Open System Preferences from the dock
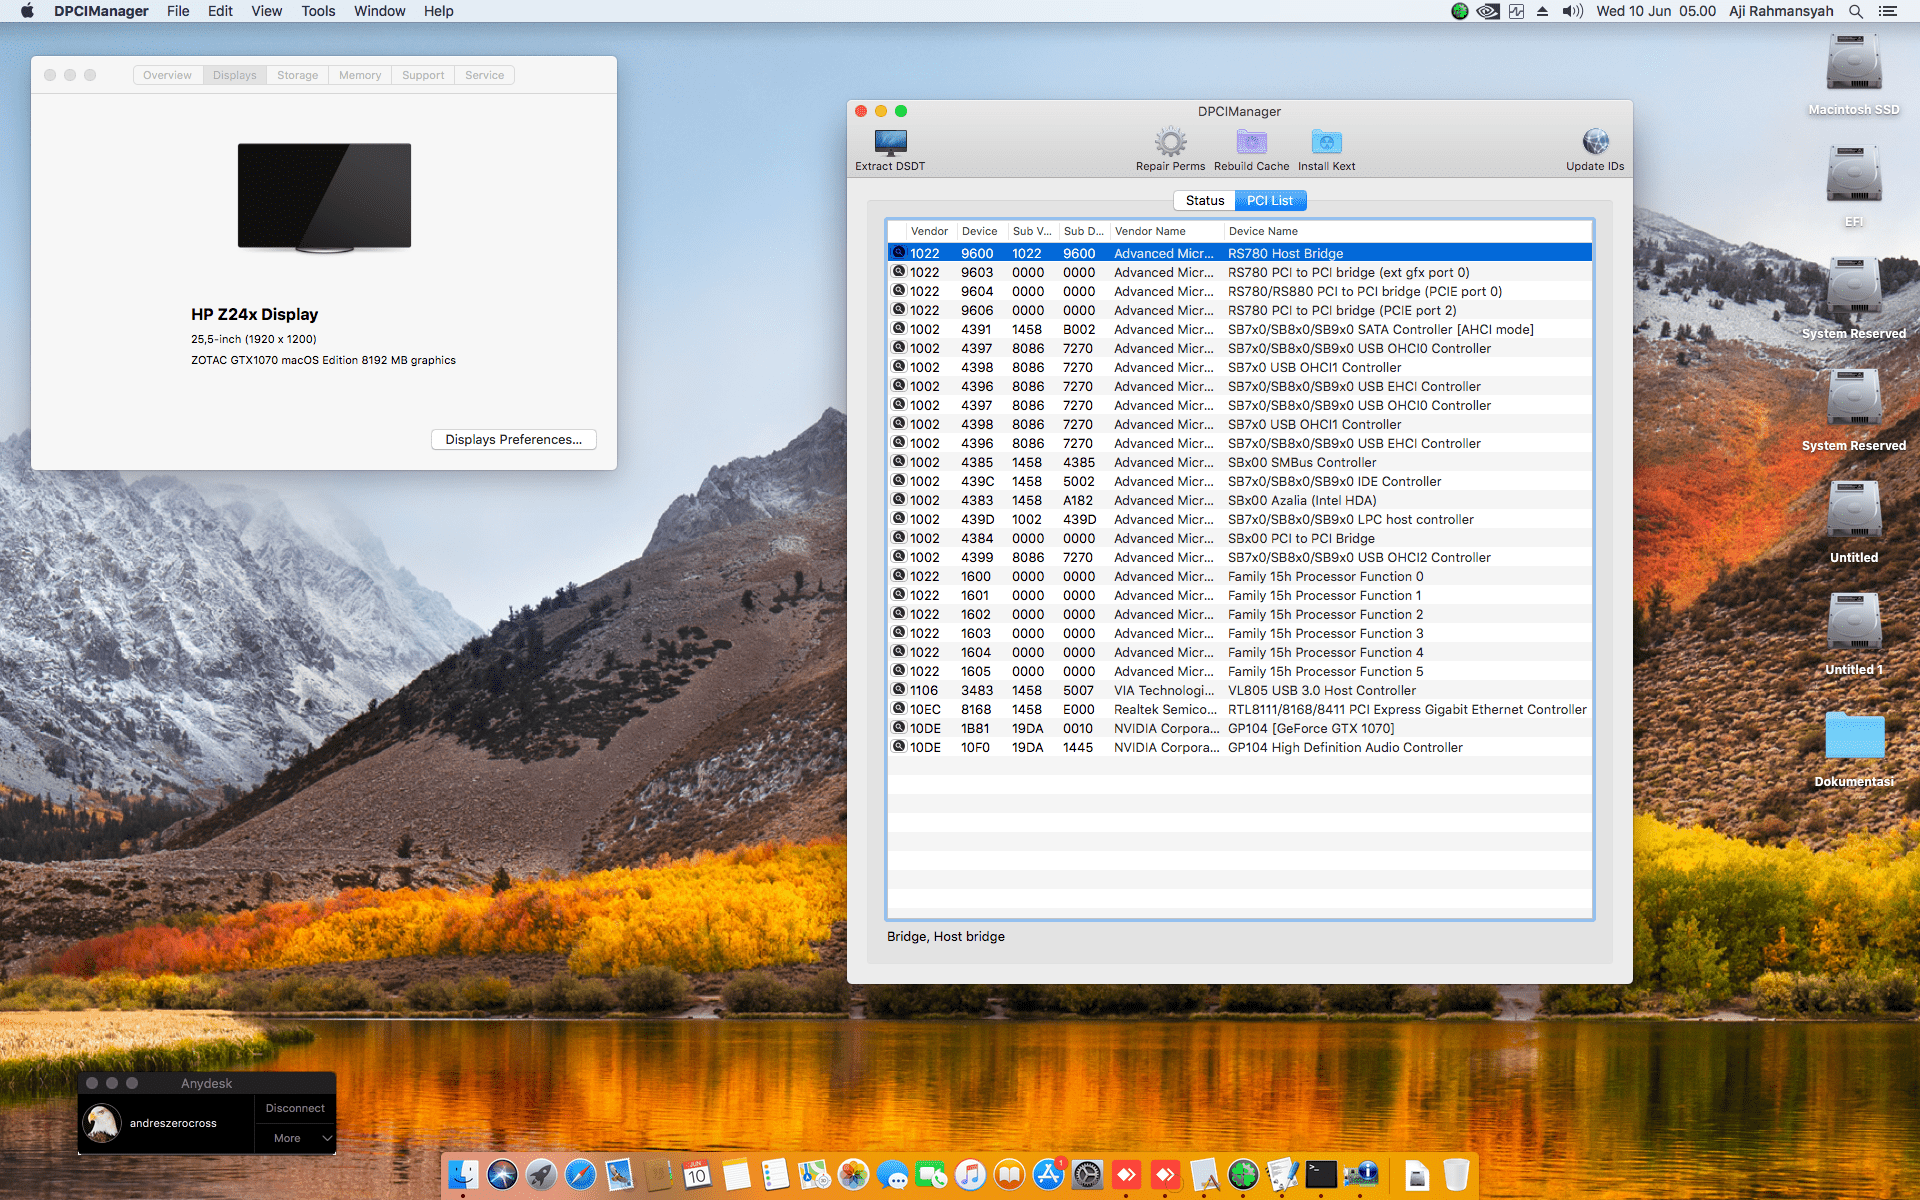Image resolution: width=1920 pixels, height=1200 pixels. [x=1087, y=1174]
